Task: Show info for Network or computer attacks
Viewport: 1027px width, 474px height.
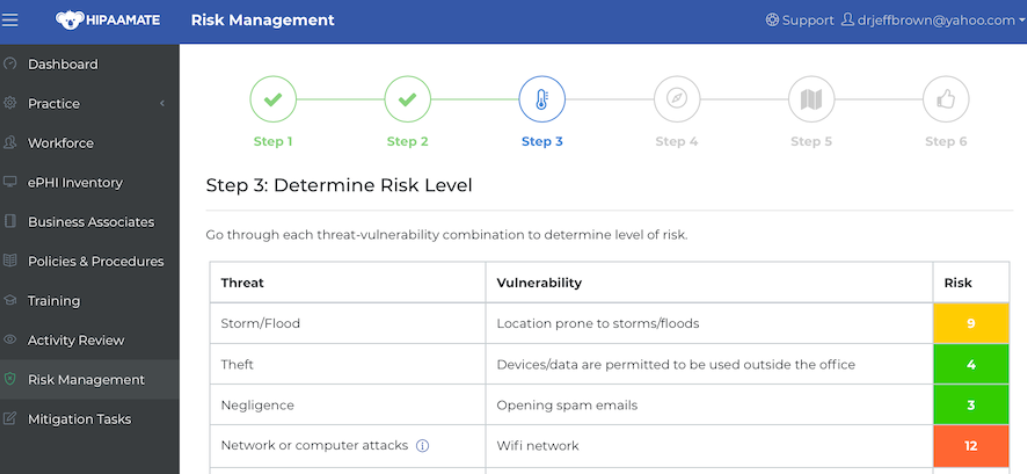Action: pos(423,446)
